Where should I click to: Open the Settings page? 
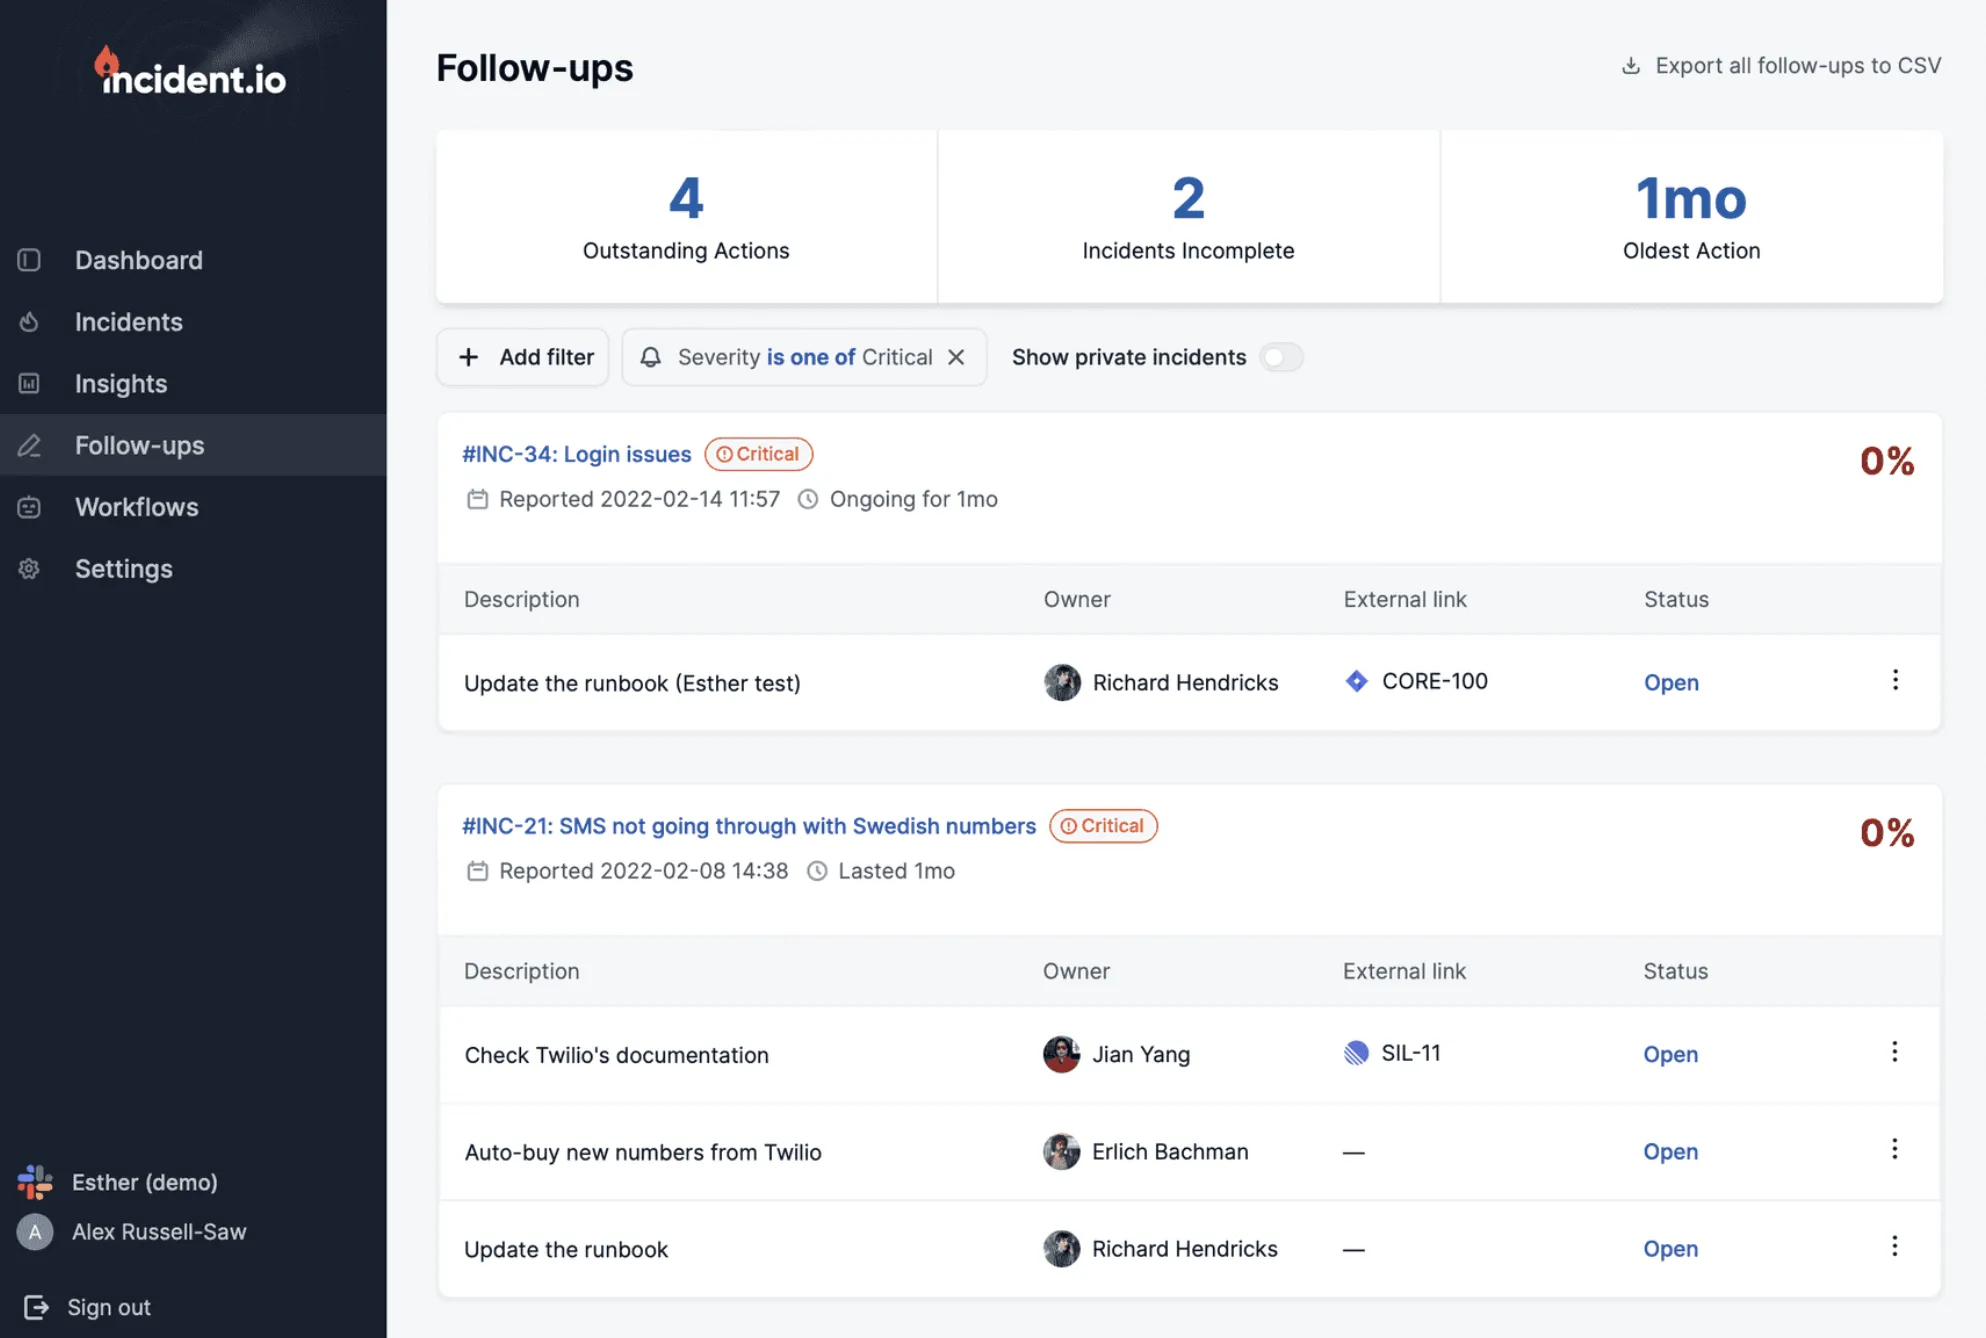pyautogui.click(x=124, y=569)
